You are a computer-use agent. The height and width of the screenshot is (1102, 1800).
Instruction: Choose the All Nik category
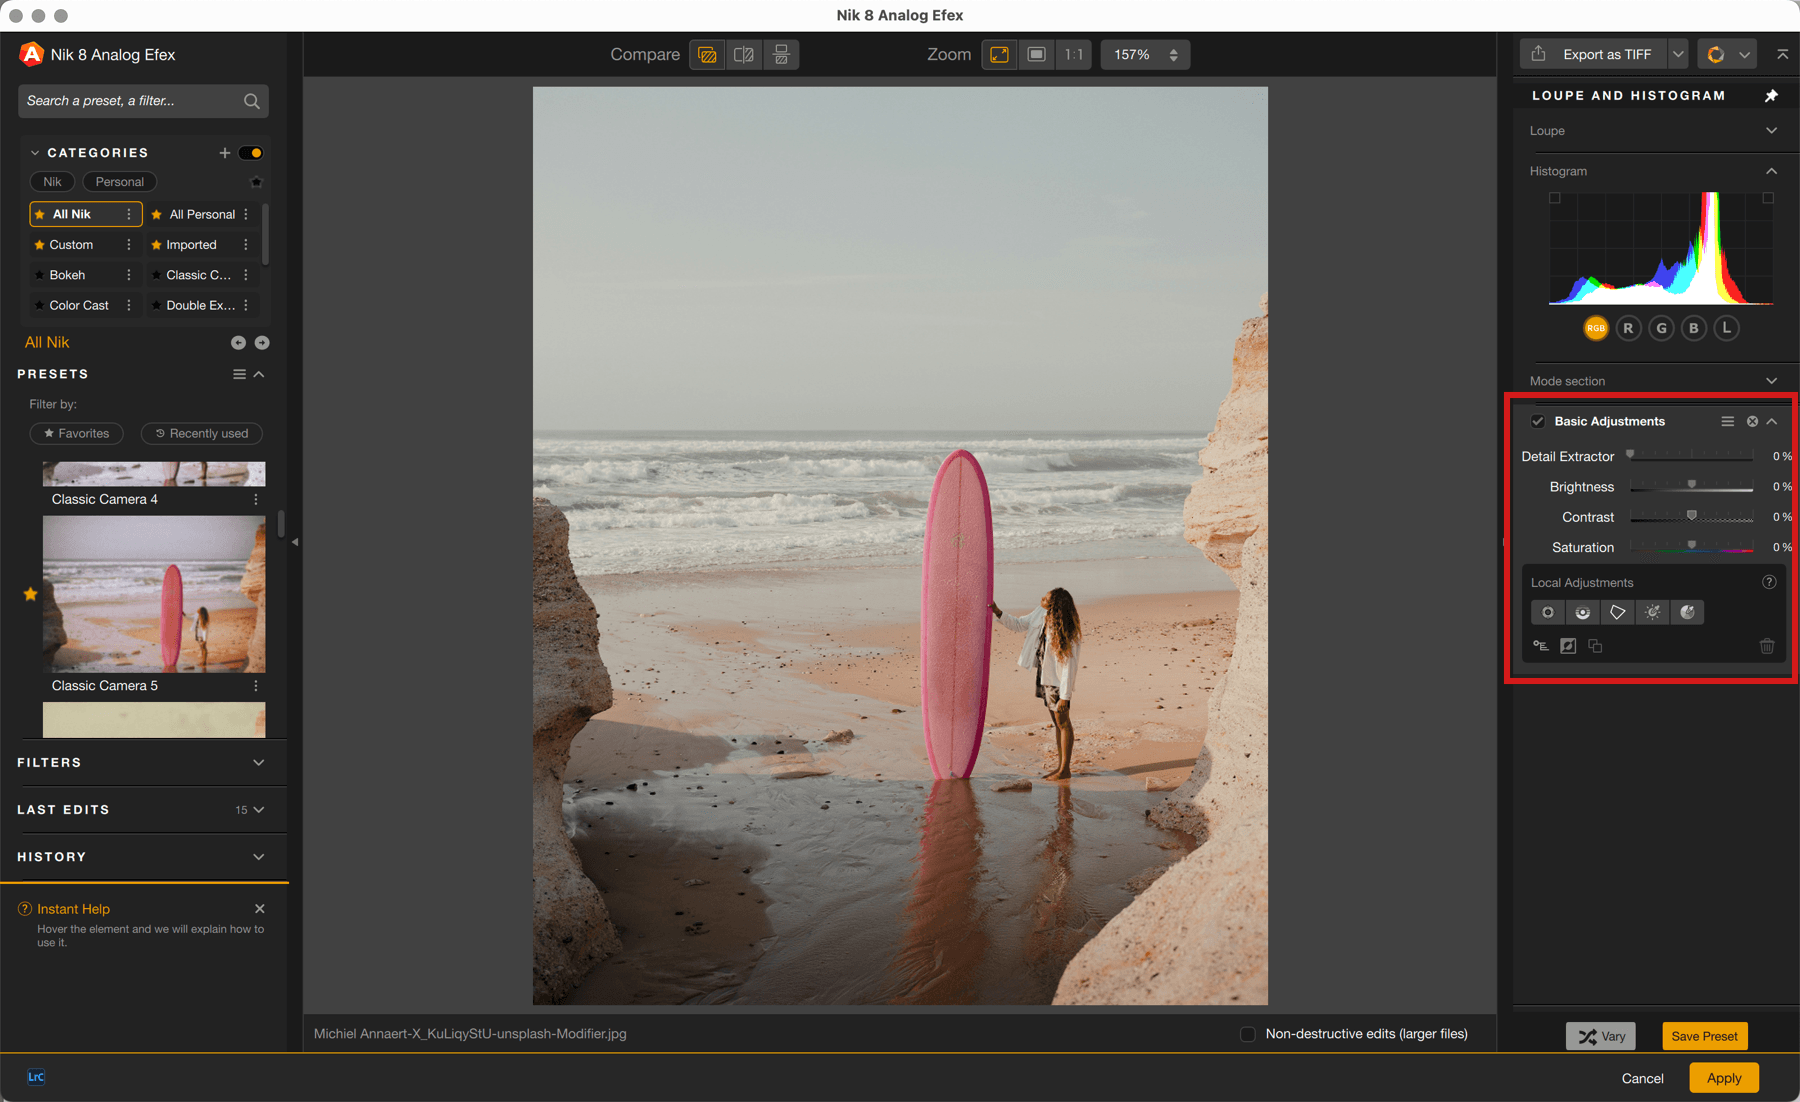point(85,214)
